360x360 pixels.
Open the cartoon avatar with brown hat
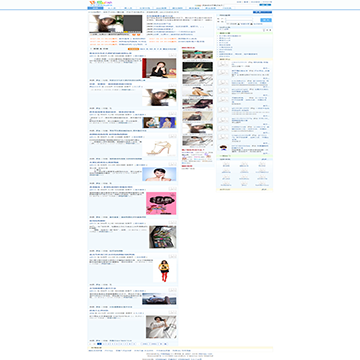pyautogui.click(x=223, y=148)
